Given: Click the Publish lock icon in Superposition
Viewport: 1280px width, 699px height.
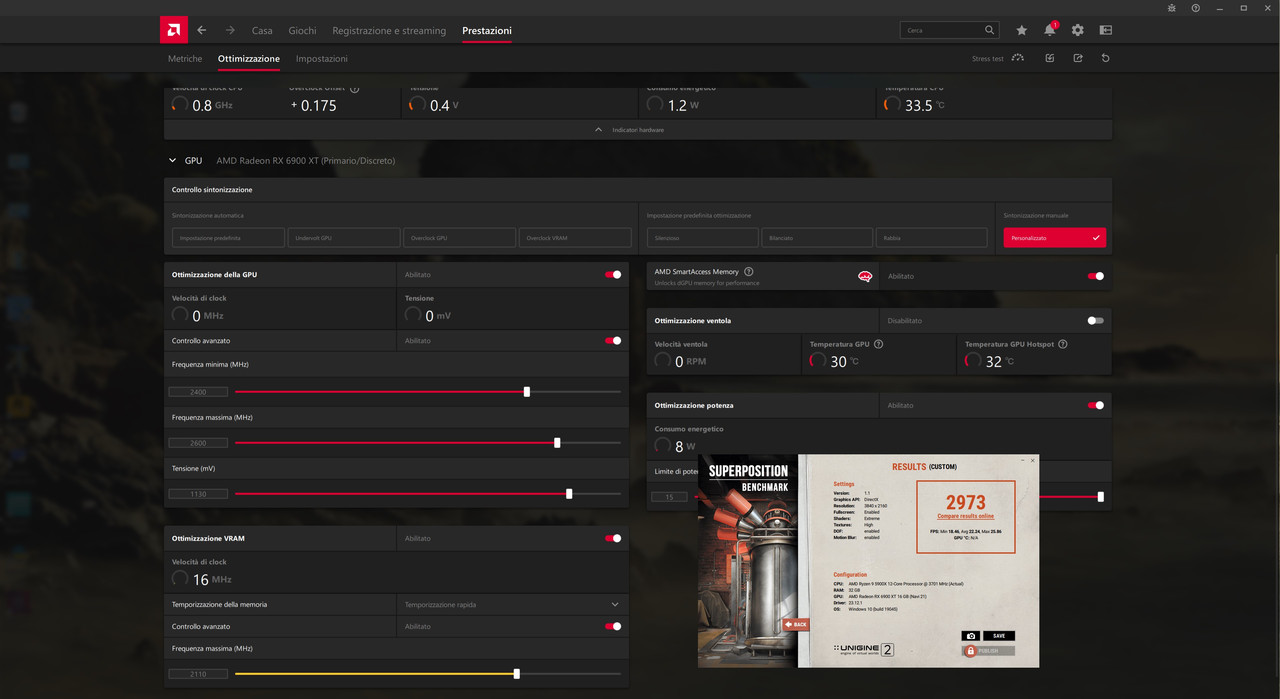Looking at the screenshot, I should point(969,651).
